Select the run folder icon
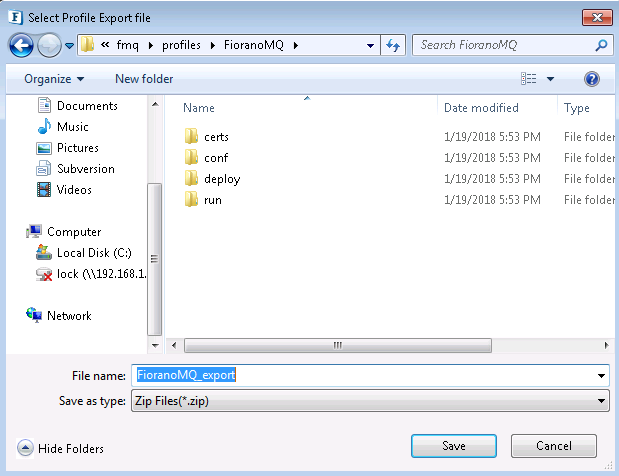The width and height of the screenshot is (619, 476). pos(191,199)
